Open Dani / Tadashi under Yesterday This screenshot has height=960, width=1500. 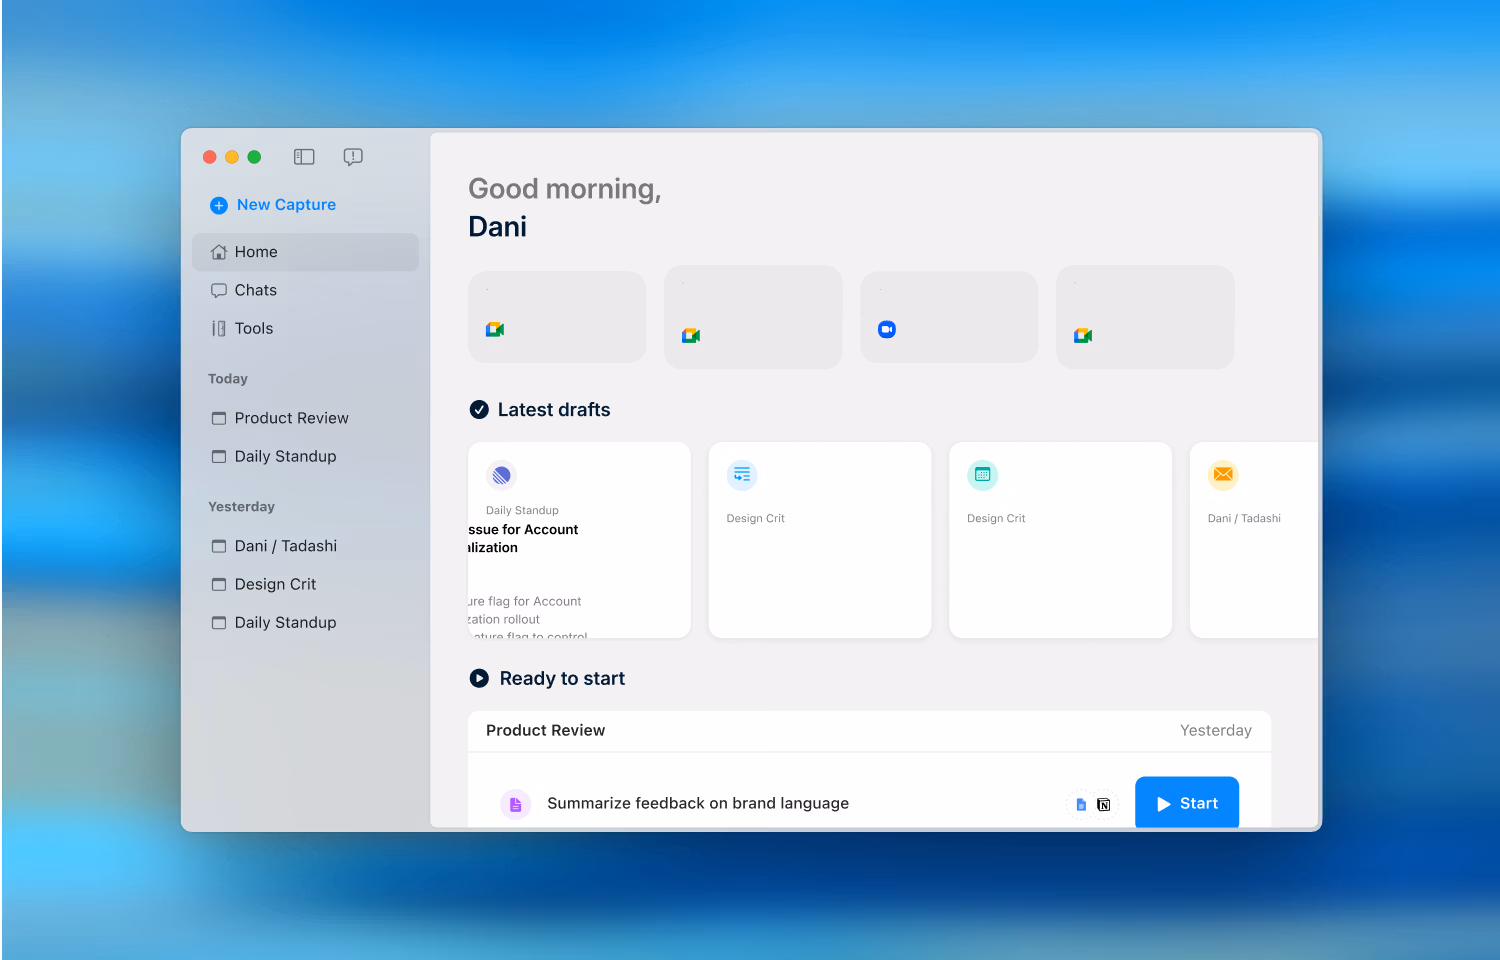coord(285,546)
